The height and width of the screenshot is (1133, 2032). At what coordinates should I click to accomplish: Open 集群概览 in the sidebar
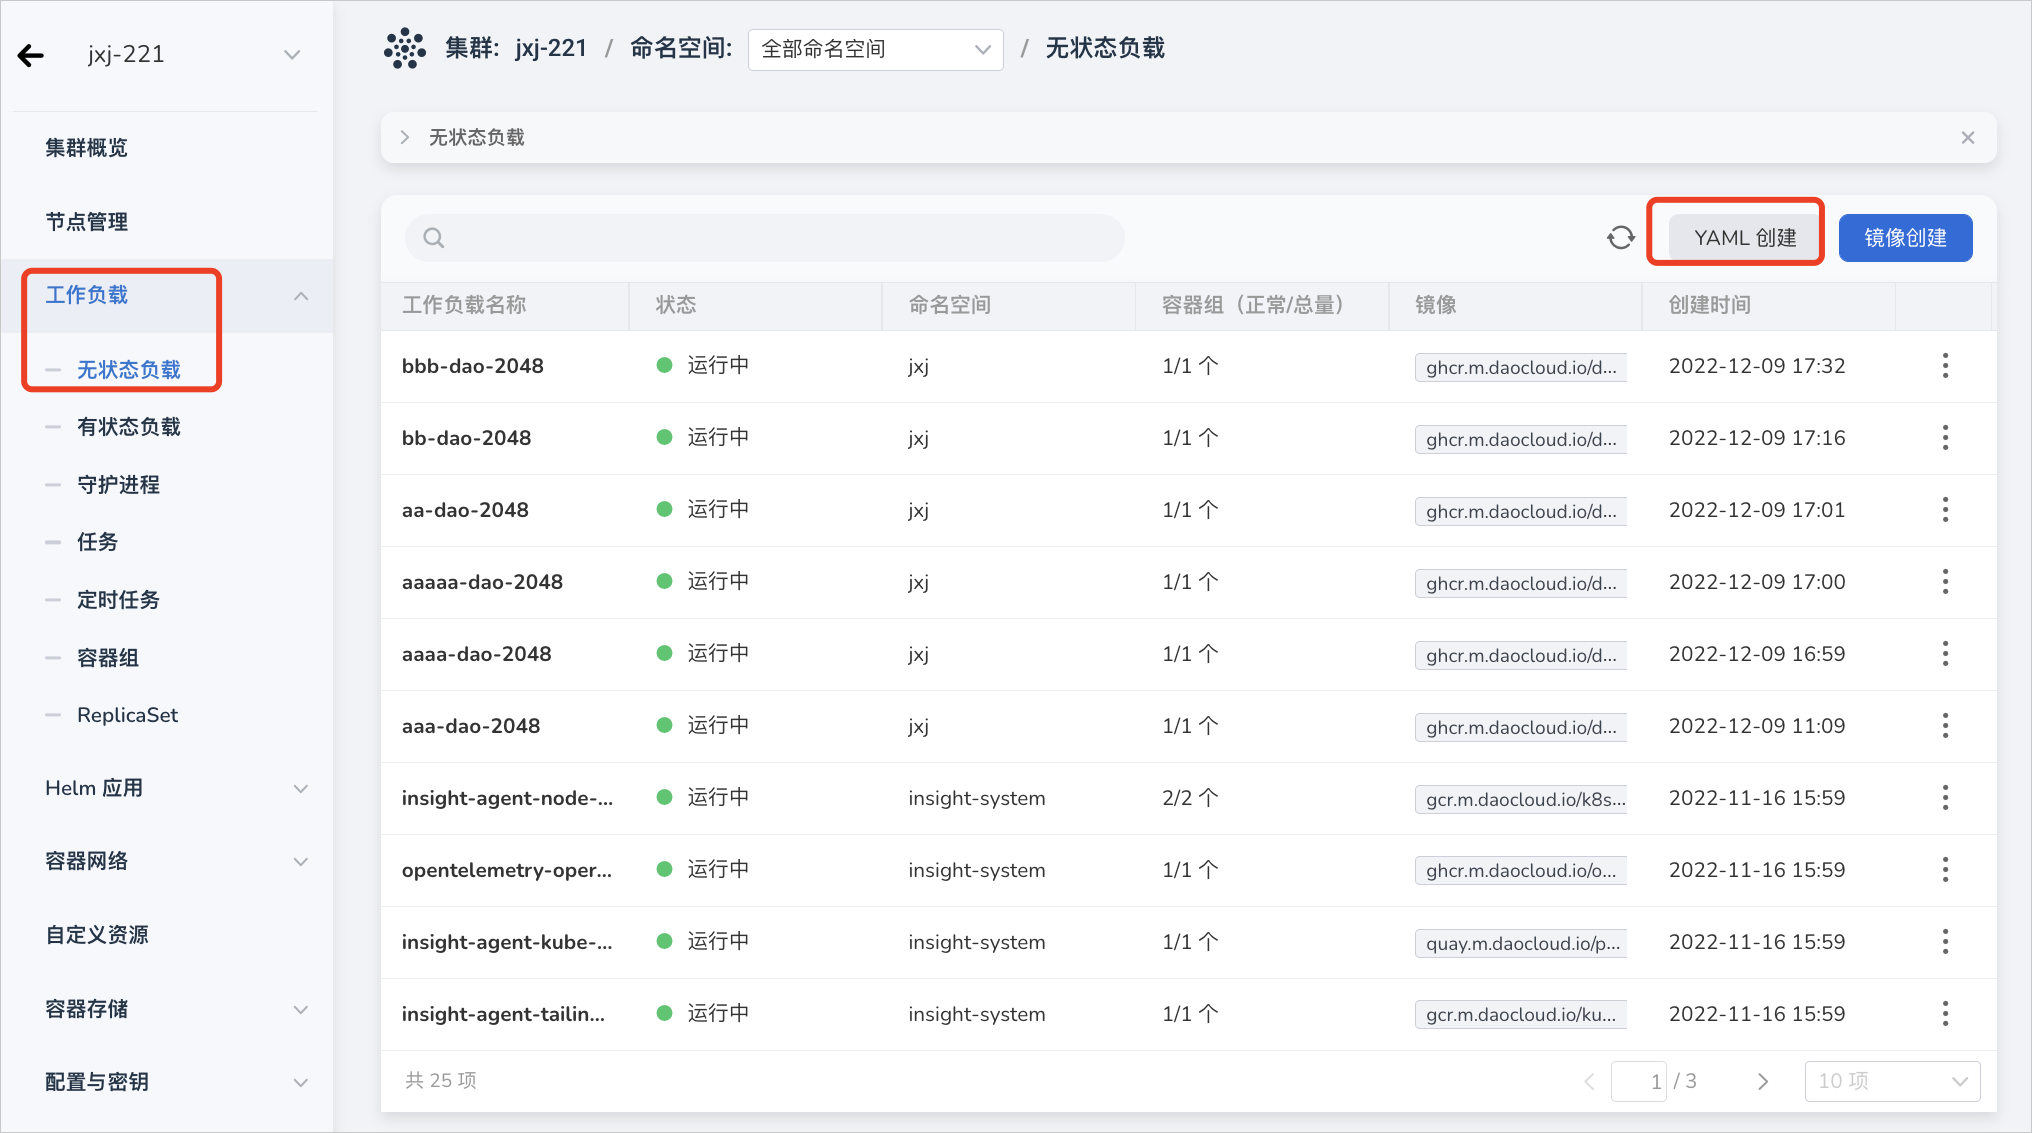pyautogui.click(x=87, y=148)
